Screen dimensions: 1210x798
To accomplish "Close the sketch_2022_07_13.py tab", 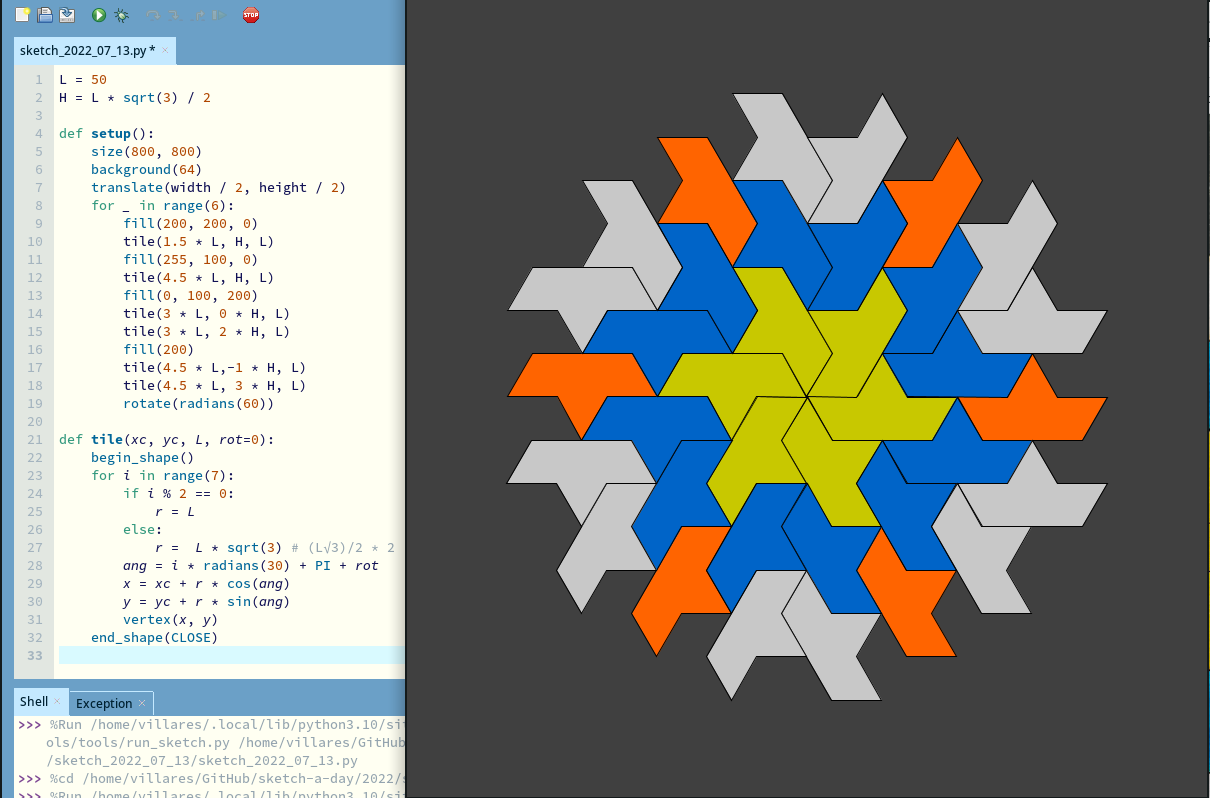I will click(165, 50).
